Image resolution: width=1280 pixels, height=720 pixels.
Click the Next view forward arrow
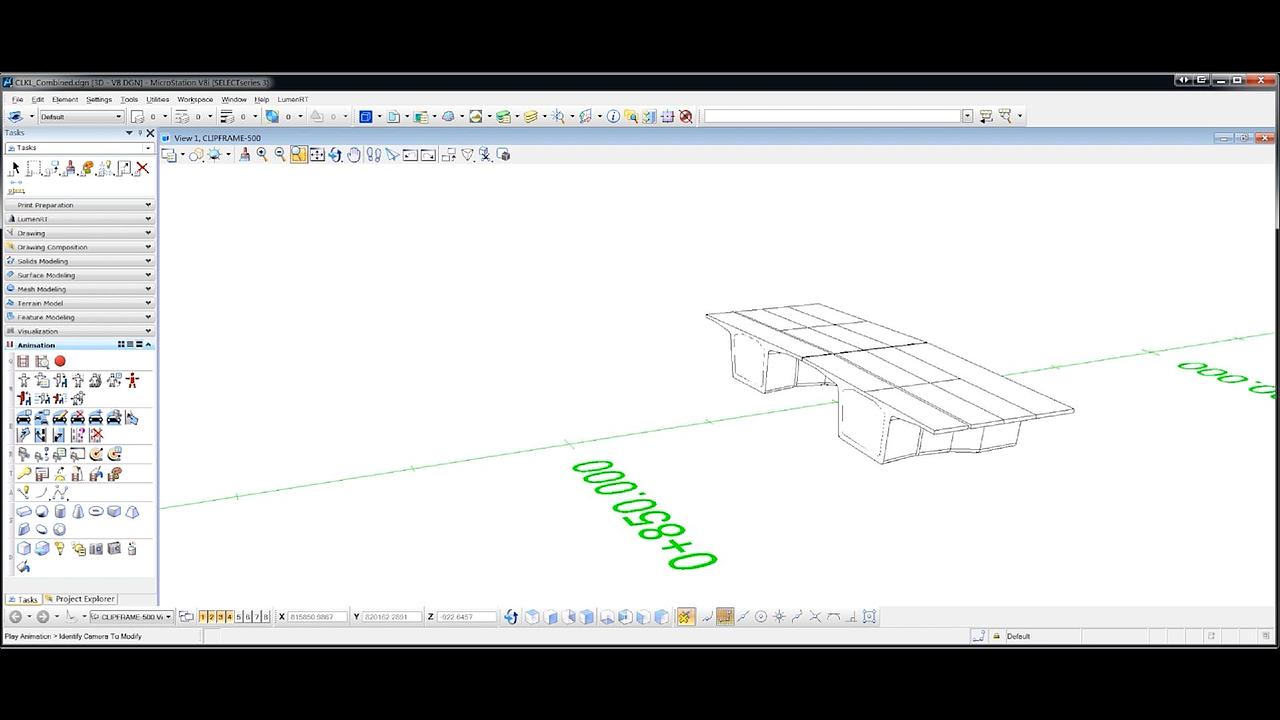(42, 617)
